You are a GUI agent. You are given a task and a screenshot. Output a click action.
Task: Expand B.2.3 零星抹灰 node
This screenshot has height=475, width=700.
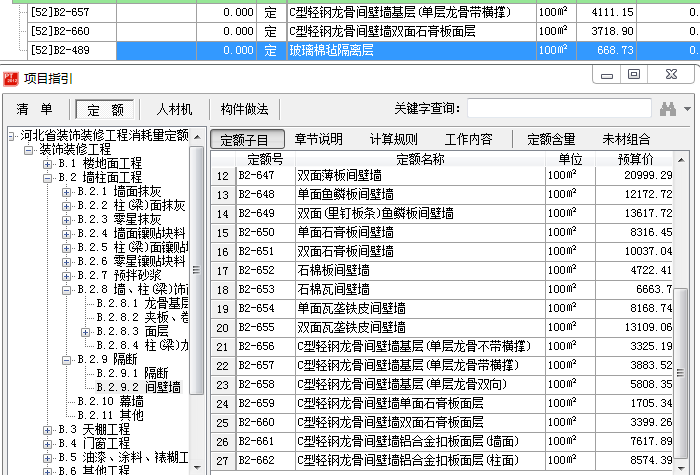(x=66, y=220)
